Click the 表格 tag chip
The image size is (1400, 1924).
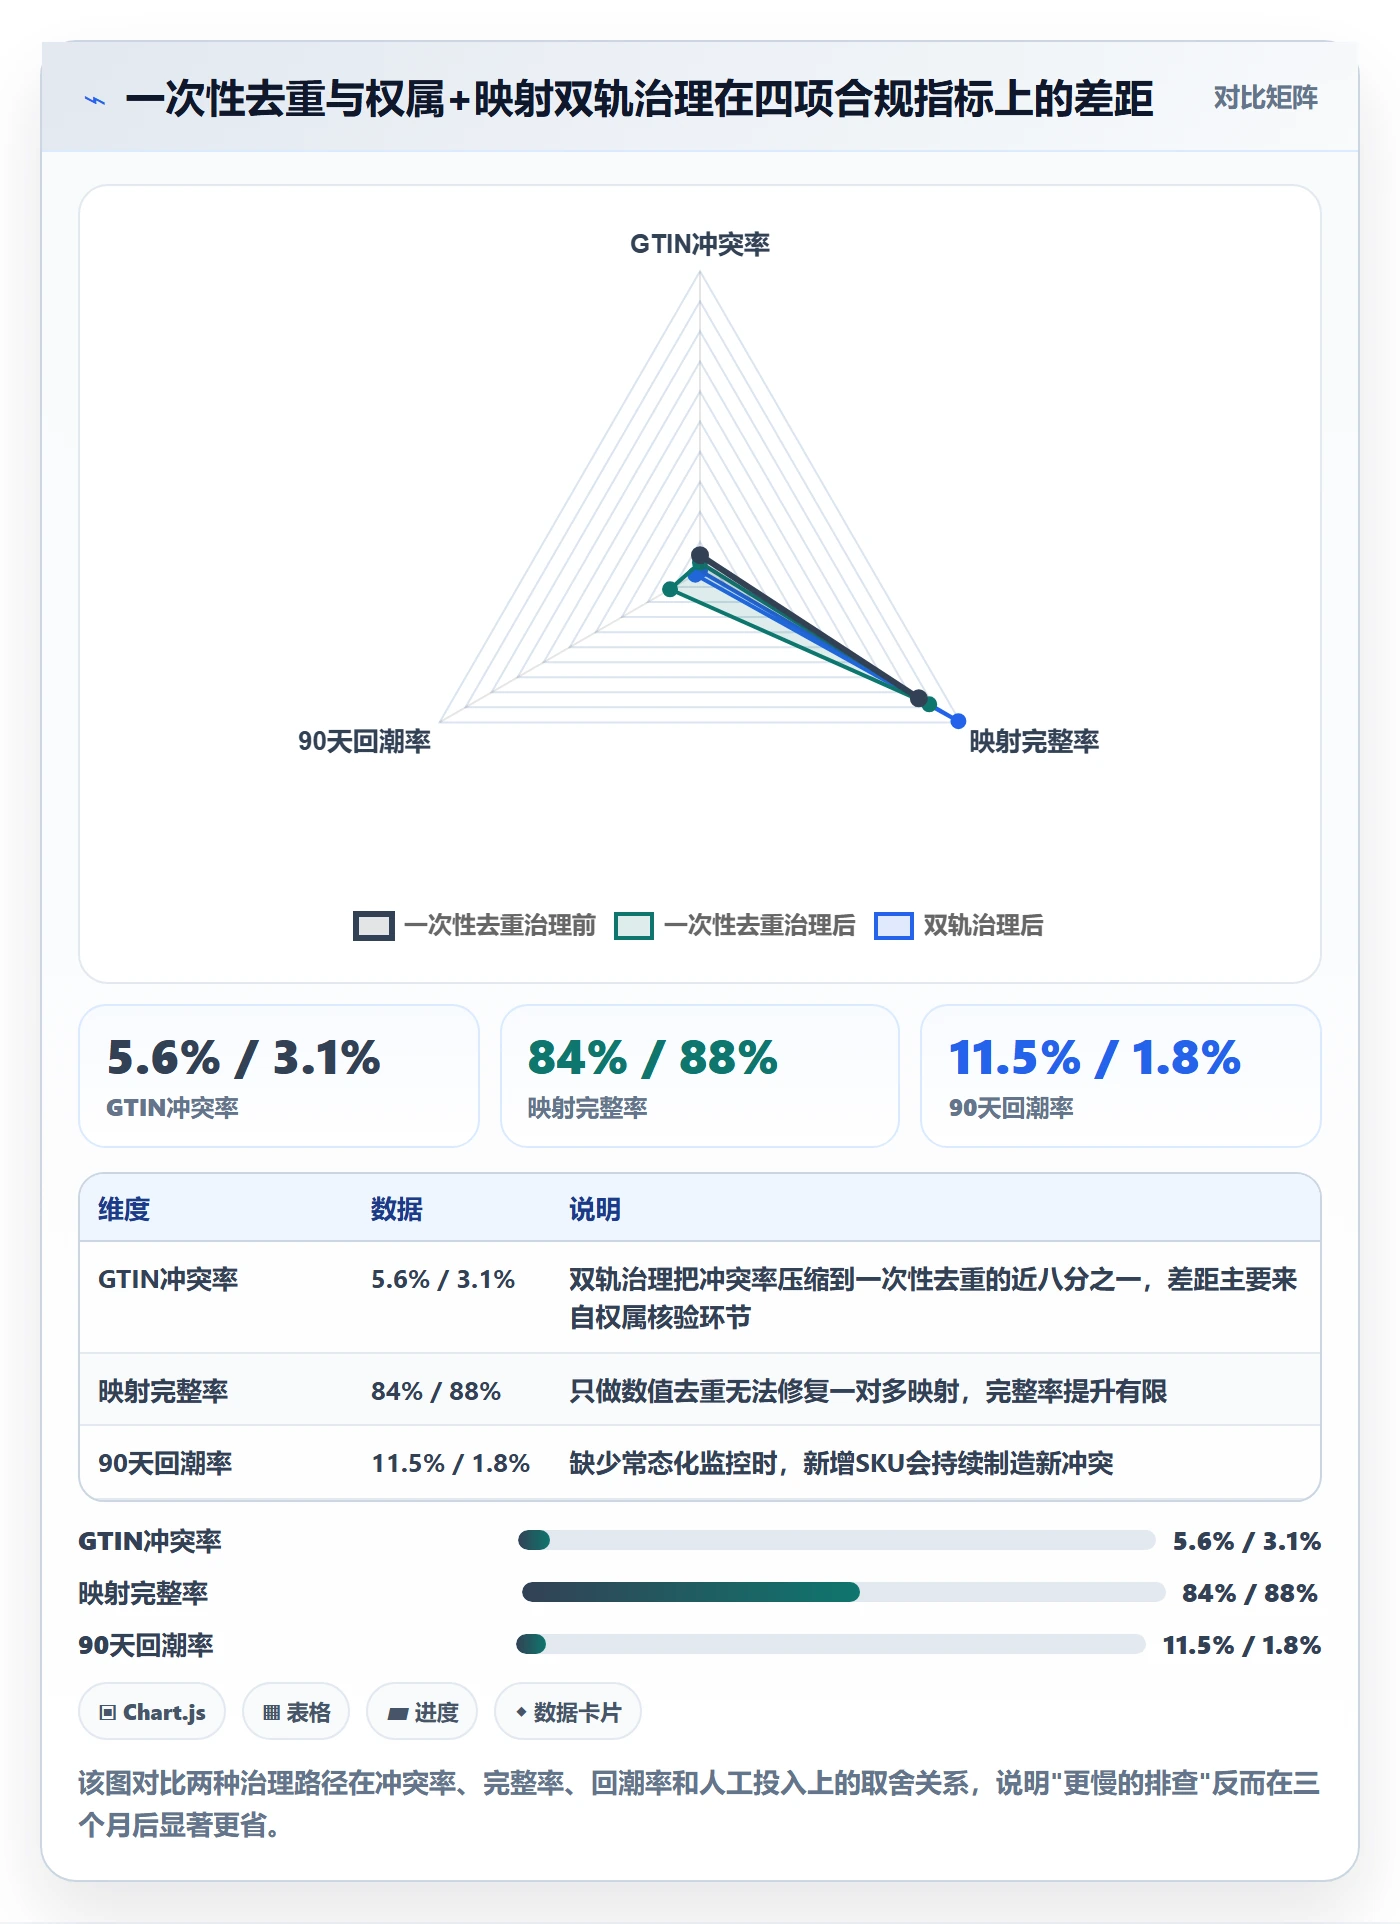click(296, 1712)
